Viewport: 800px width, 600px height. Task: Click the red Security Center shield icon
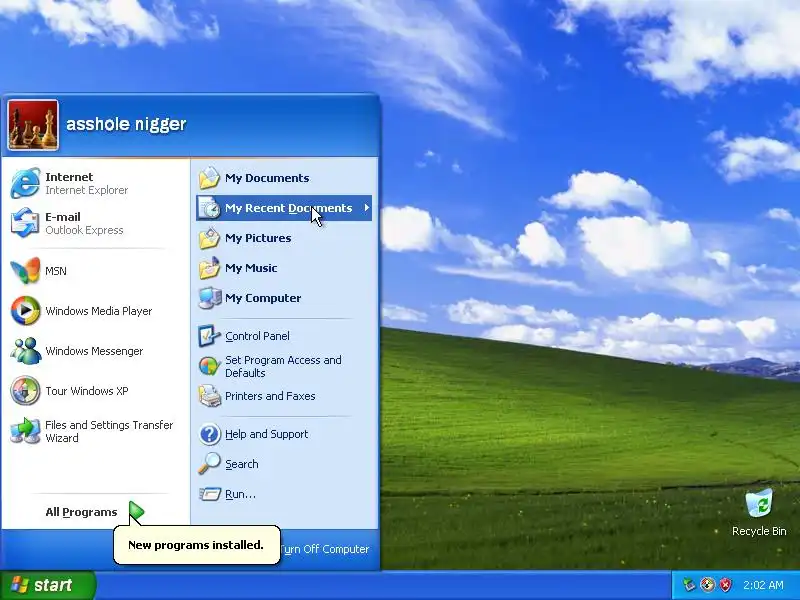click(726, 585)
